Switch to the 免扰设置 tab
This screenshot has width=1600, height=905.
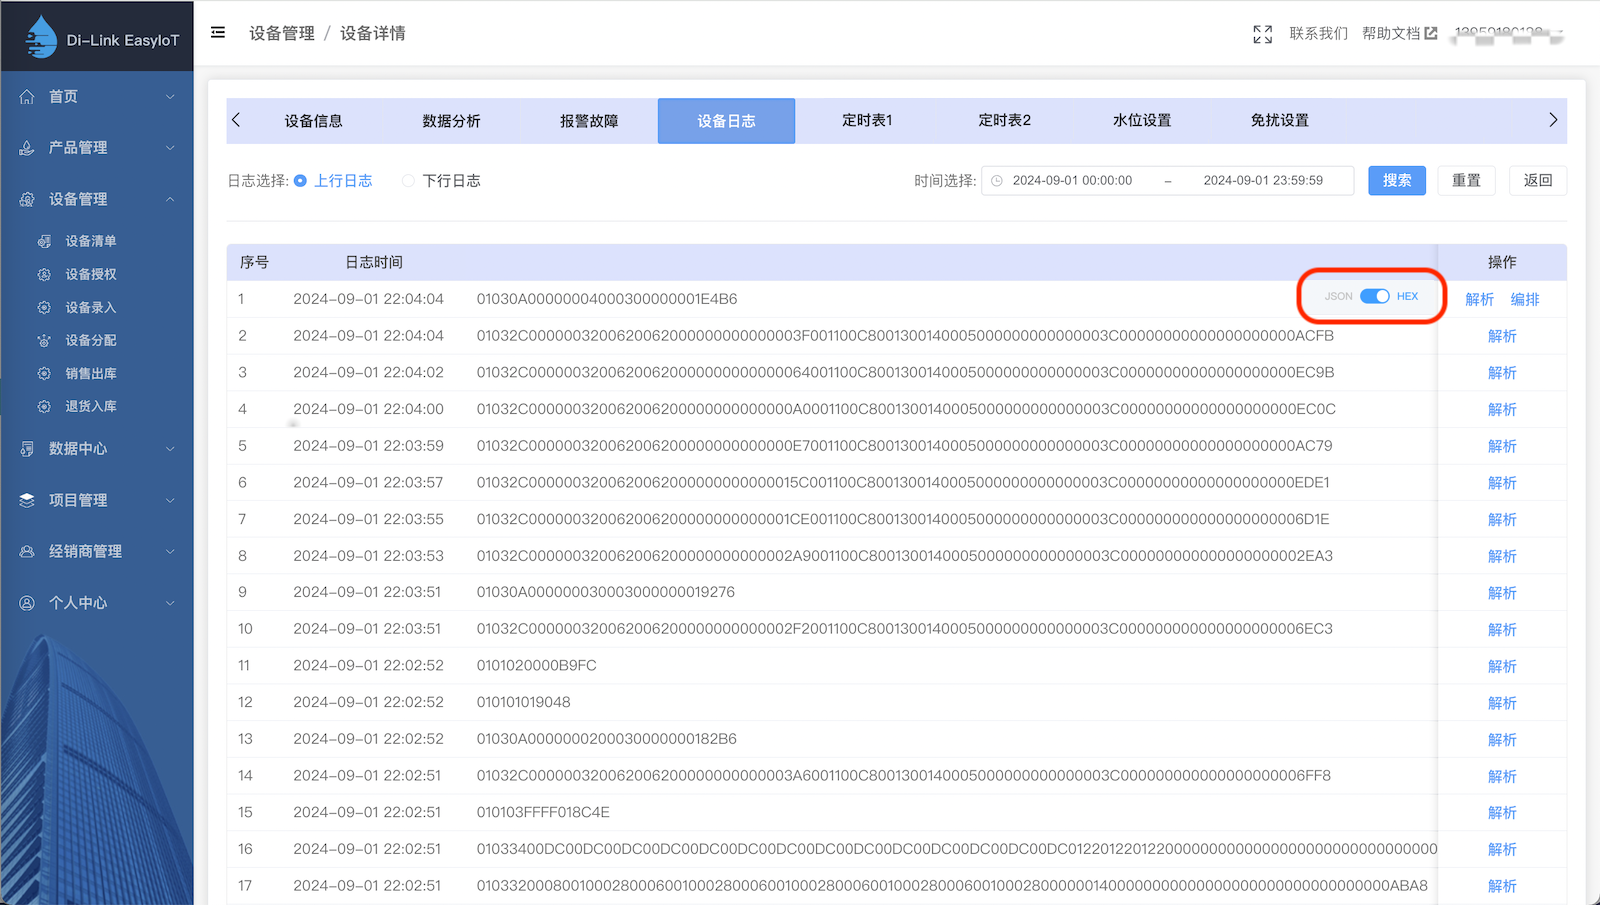coord(1279,120)
